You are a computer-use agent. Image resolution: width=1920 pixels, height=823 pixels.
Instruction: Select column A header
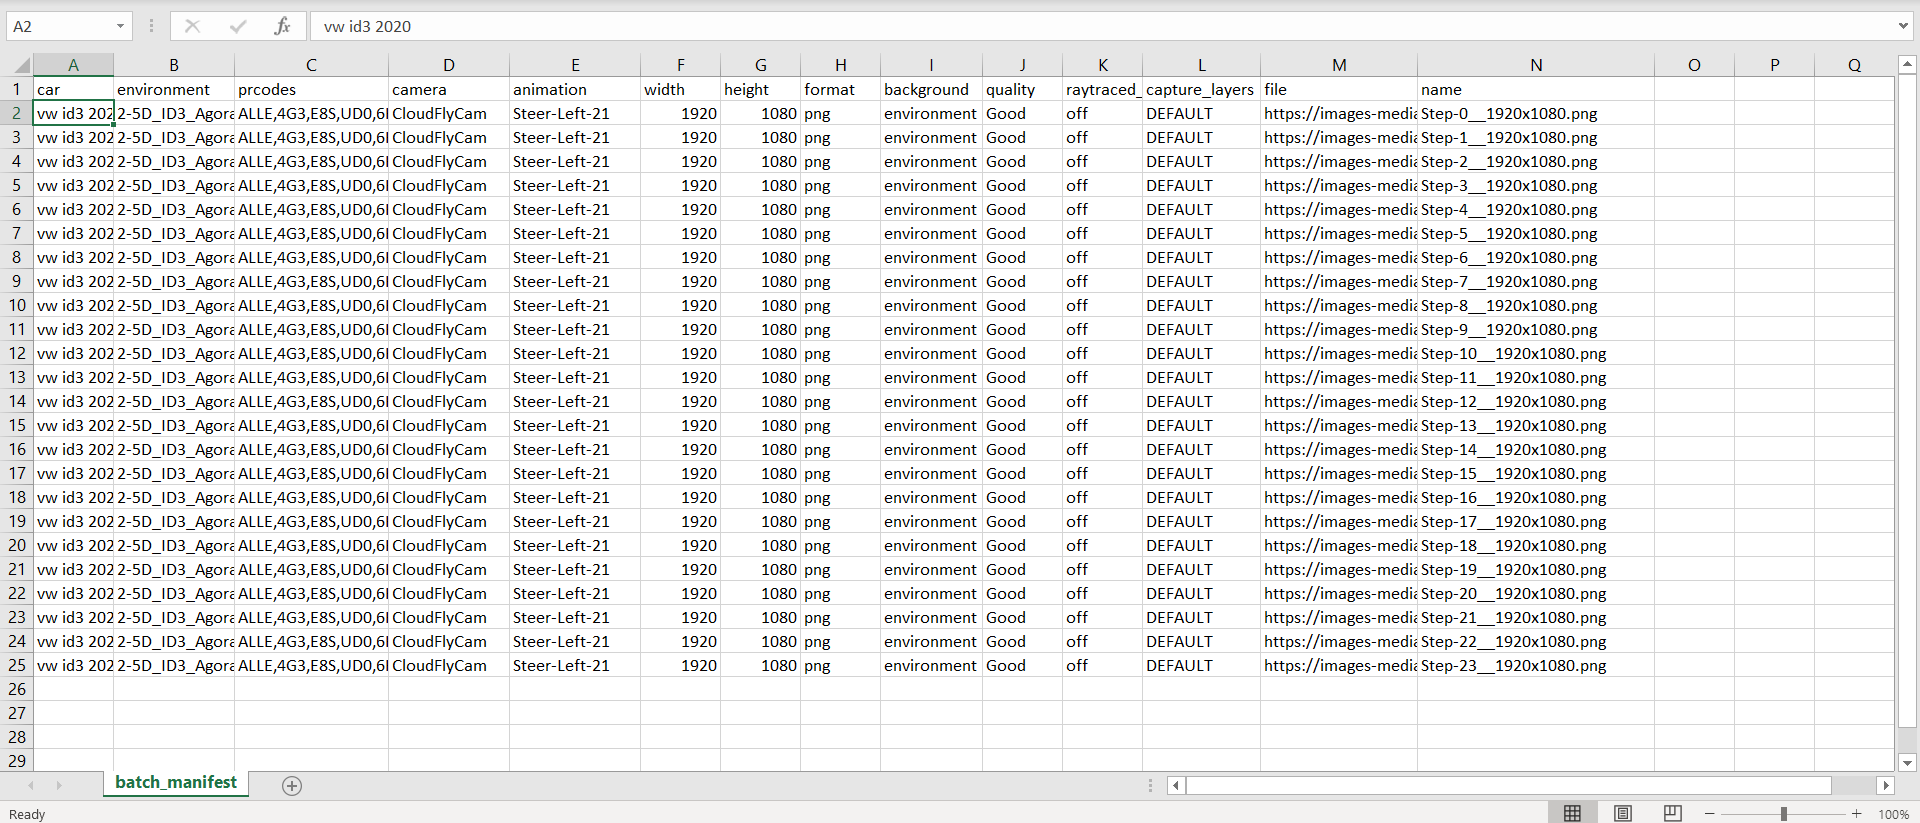[73, 65]
